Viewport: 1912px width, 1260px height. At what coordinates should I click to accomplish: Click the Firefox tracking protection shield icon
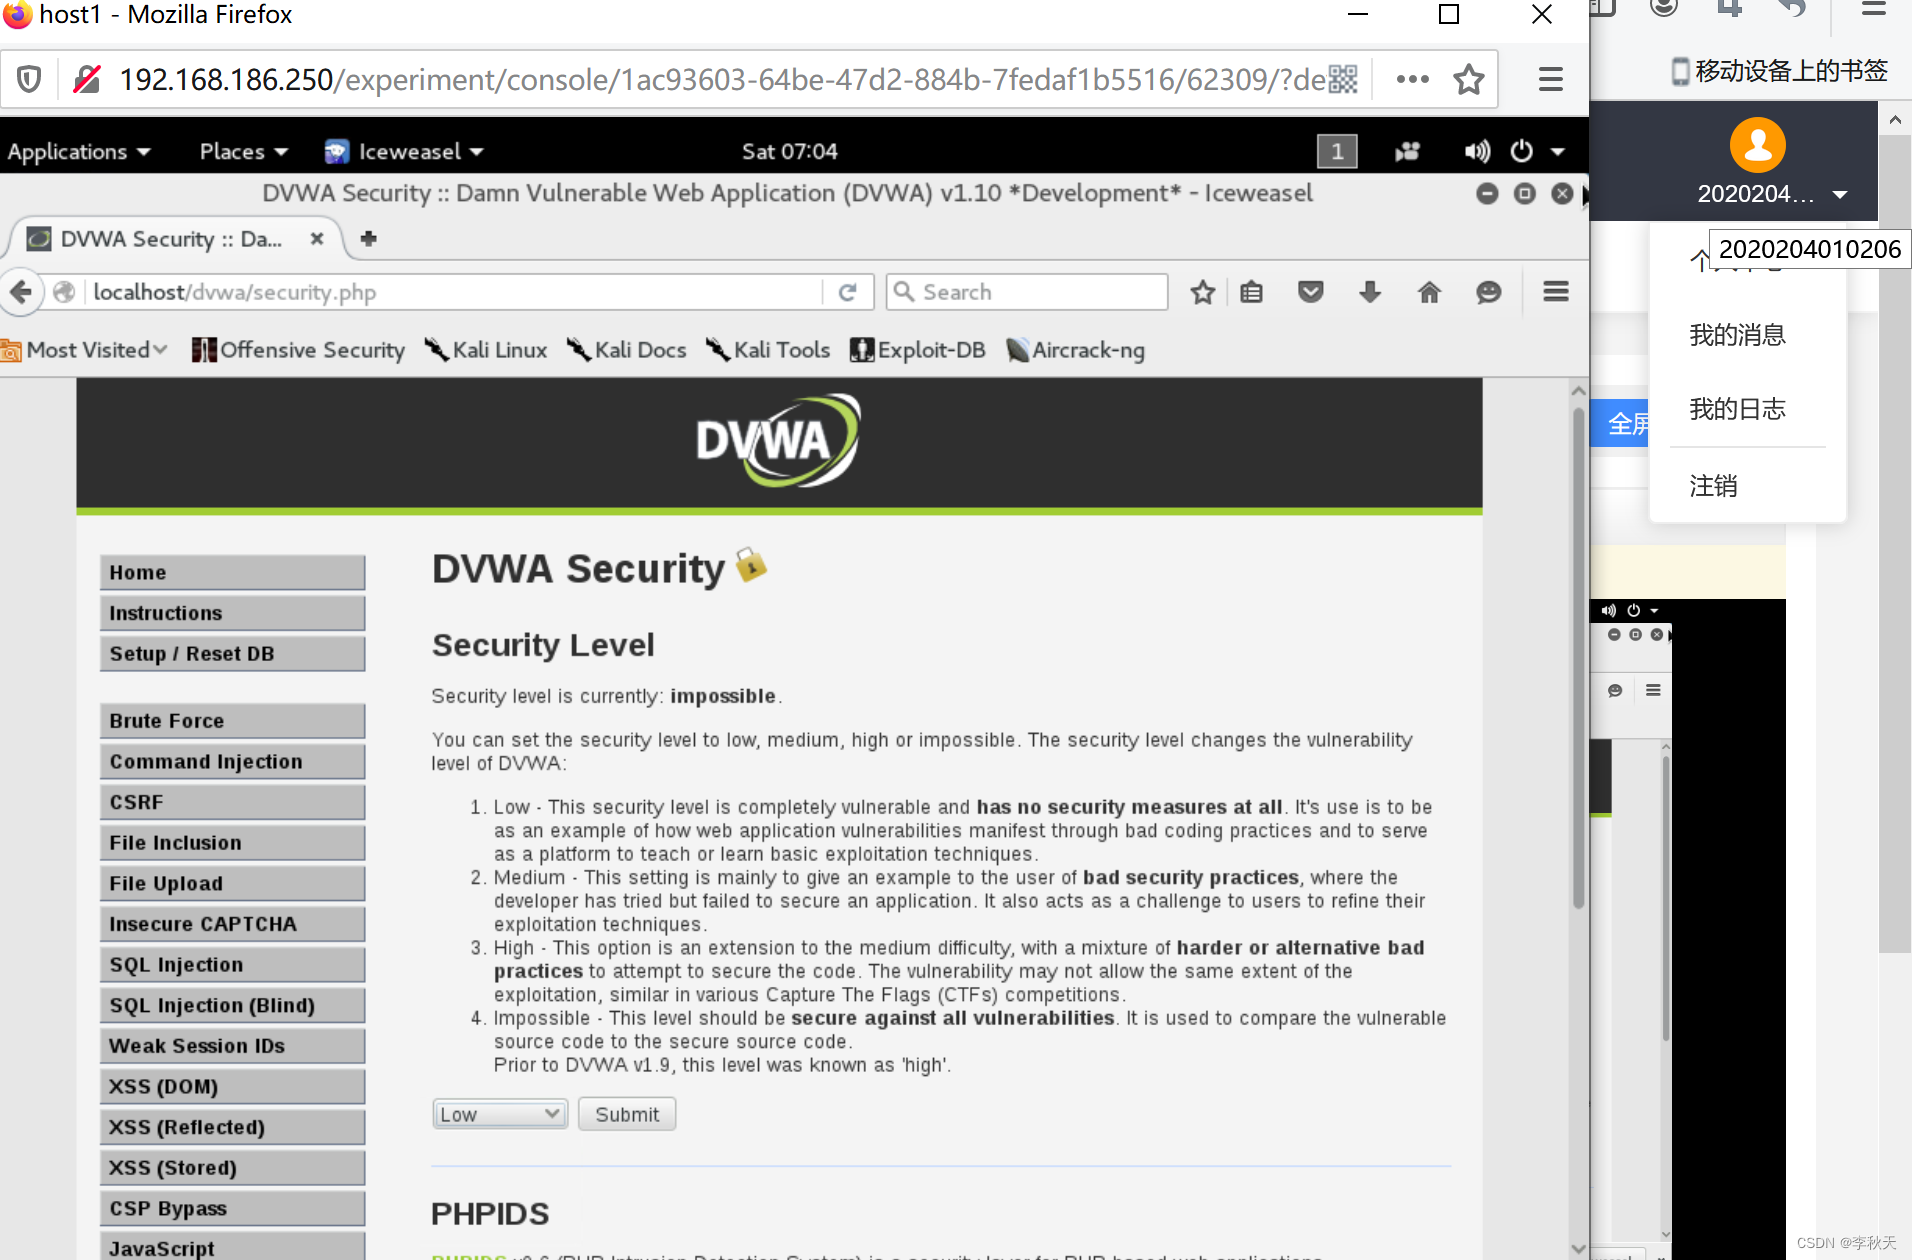(29, 79)
